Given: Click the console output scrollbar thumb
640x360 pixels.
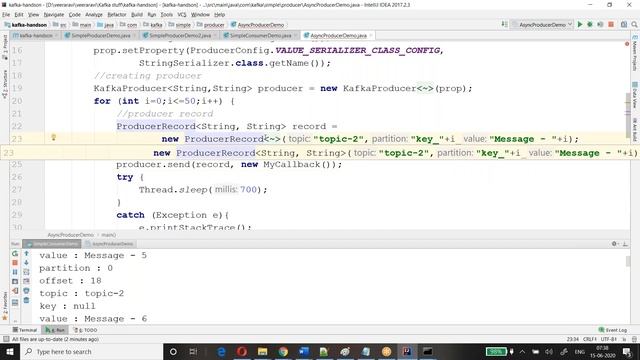Looking at the screenshot, I should click(628, 261).
